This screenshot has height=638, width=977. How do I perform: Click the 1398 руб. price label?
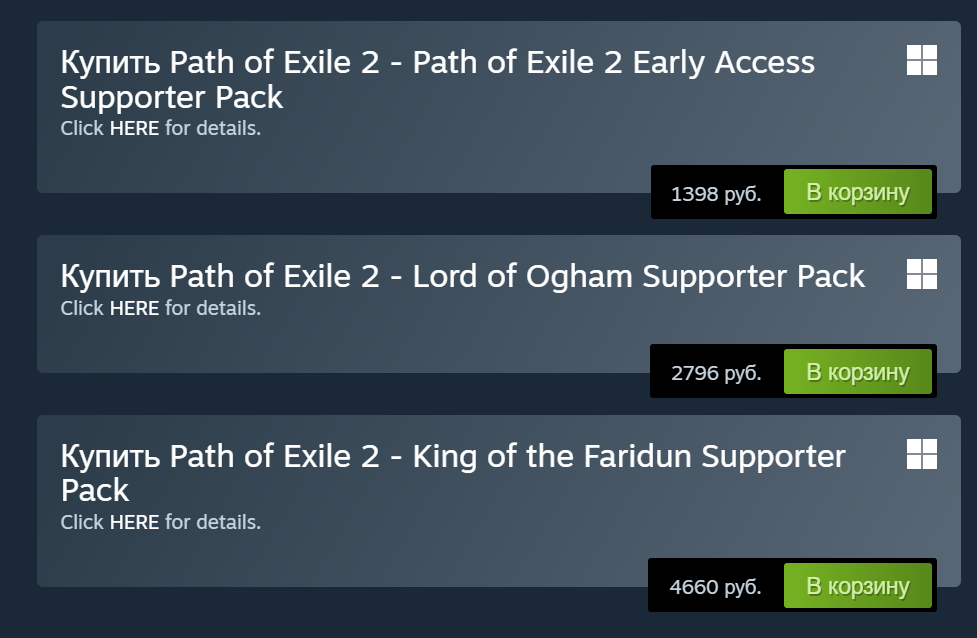(x=716, y=193)
